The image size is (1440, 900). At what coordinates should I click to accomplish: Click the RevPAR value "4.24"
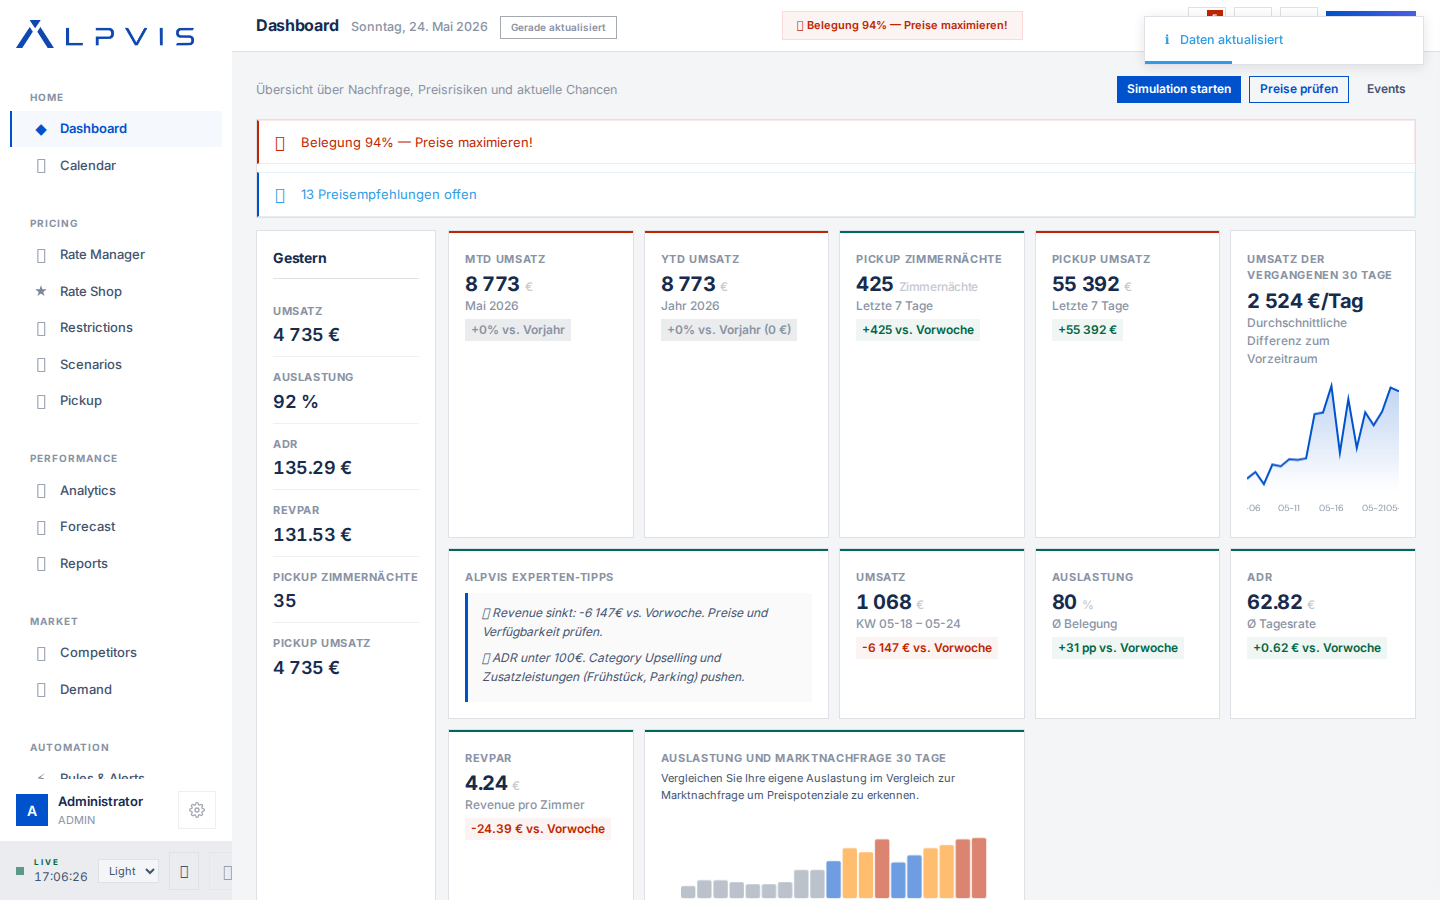coord(486,783)
